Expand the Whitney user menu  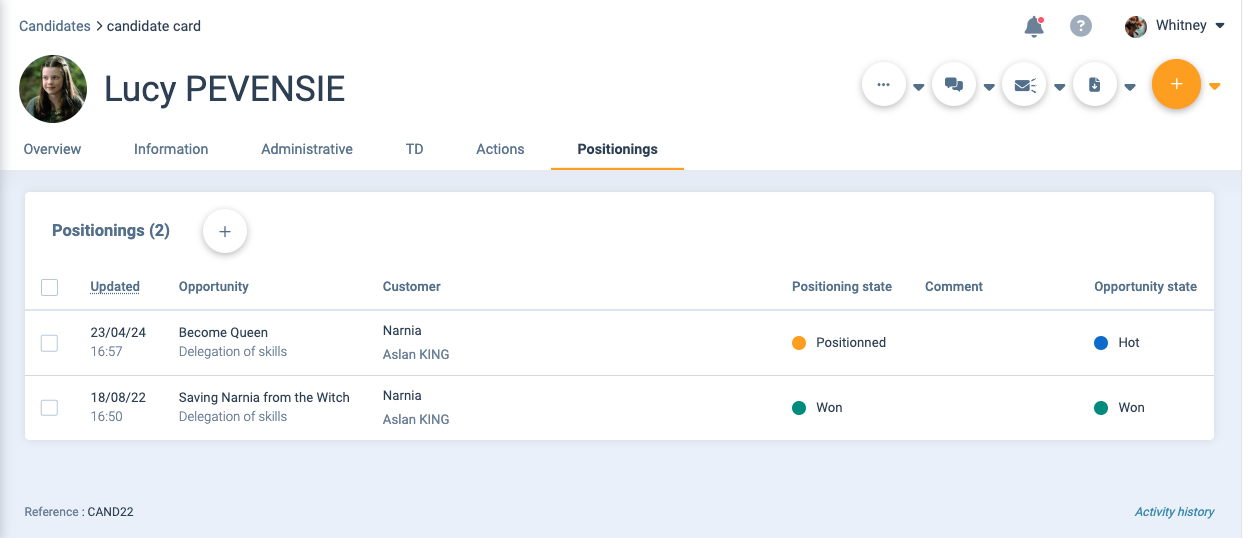tap(1219, 26)
